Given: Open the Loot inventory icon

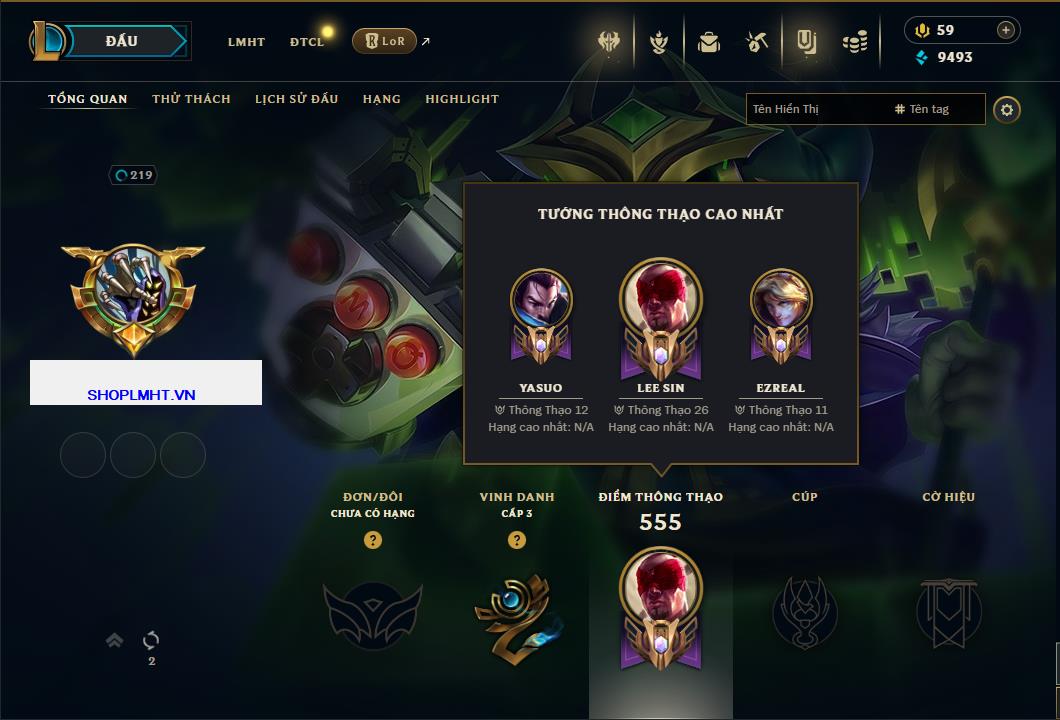Looking at the screenshot, I should [x=806, y=42].
